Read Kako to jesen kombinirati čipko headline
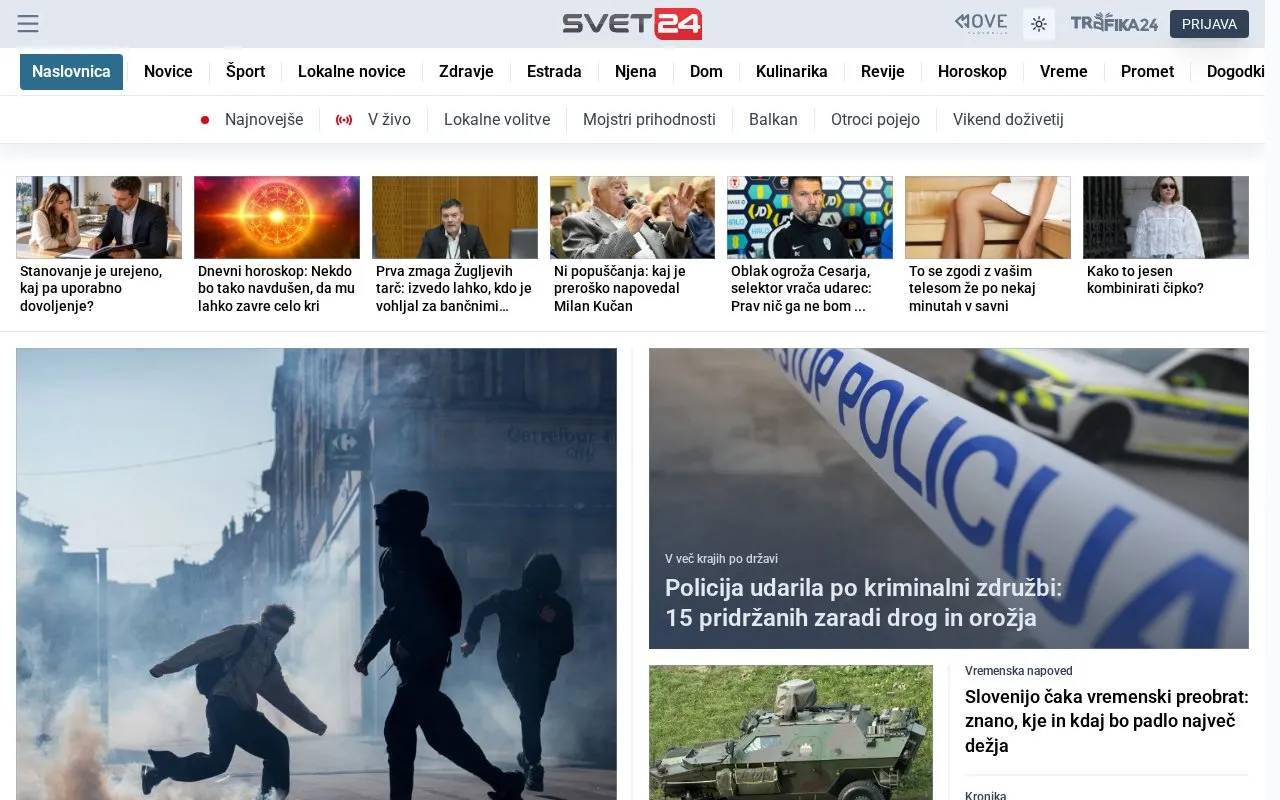 click(1145, 280)
